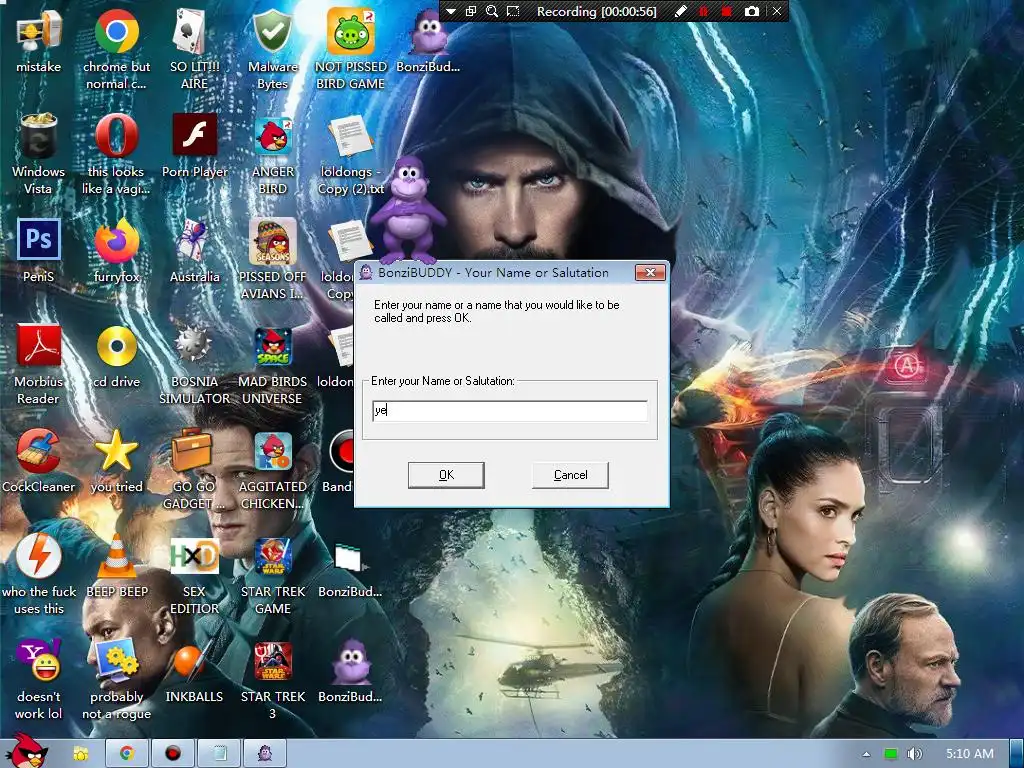
Task: Pause the recording with the red pause button
Action: 704,11
